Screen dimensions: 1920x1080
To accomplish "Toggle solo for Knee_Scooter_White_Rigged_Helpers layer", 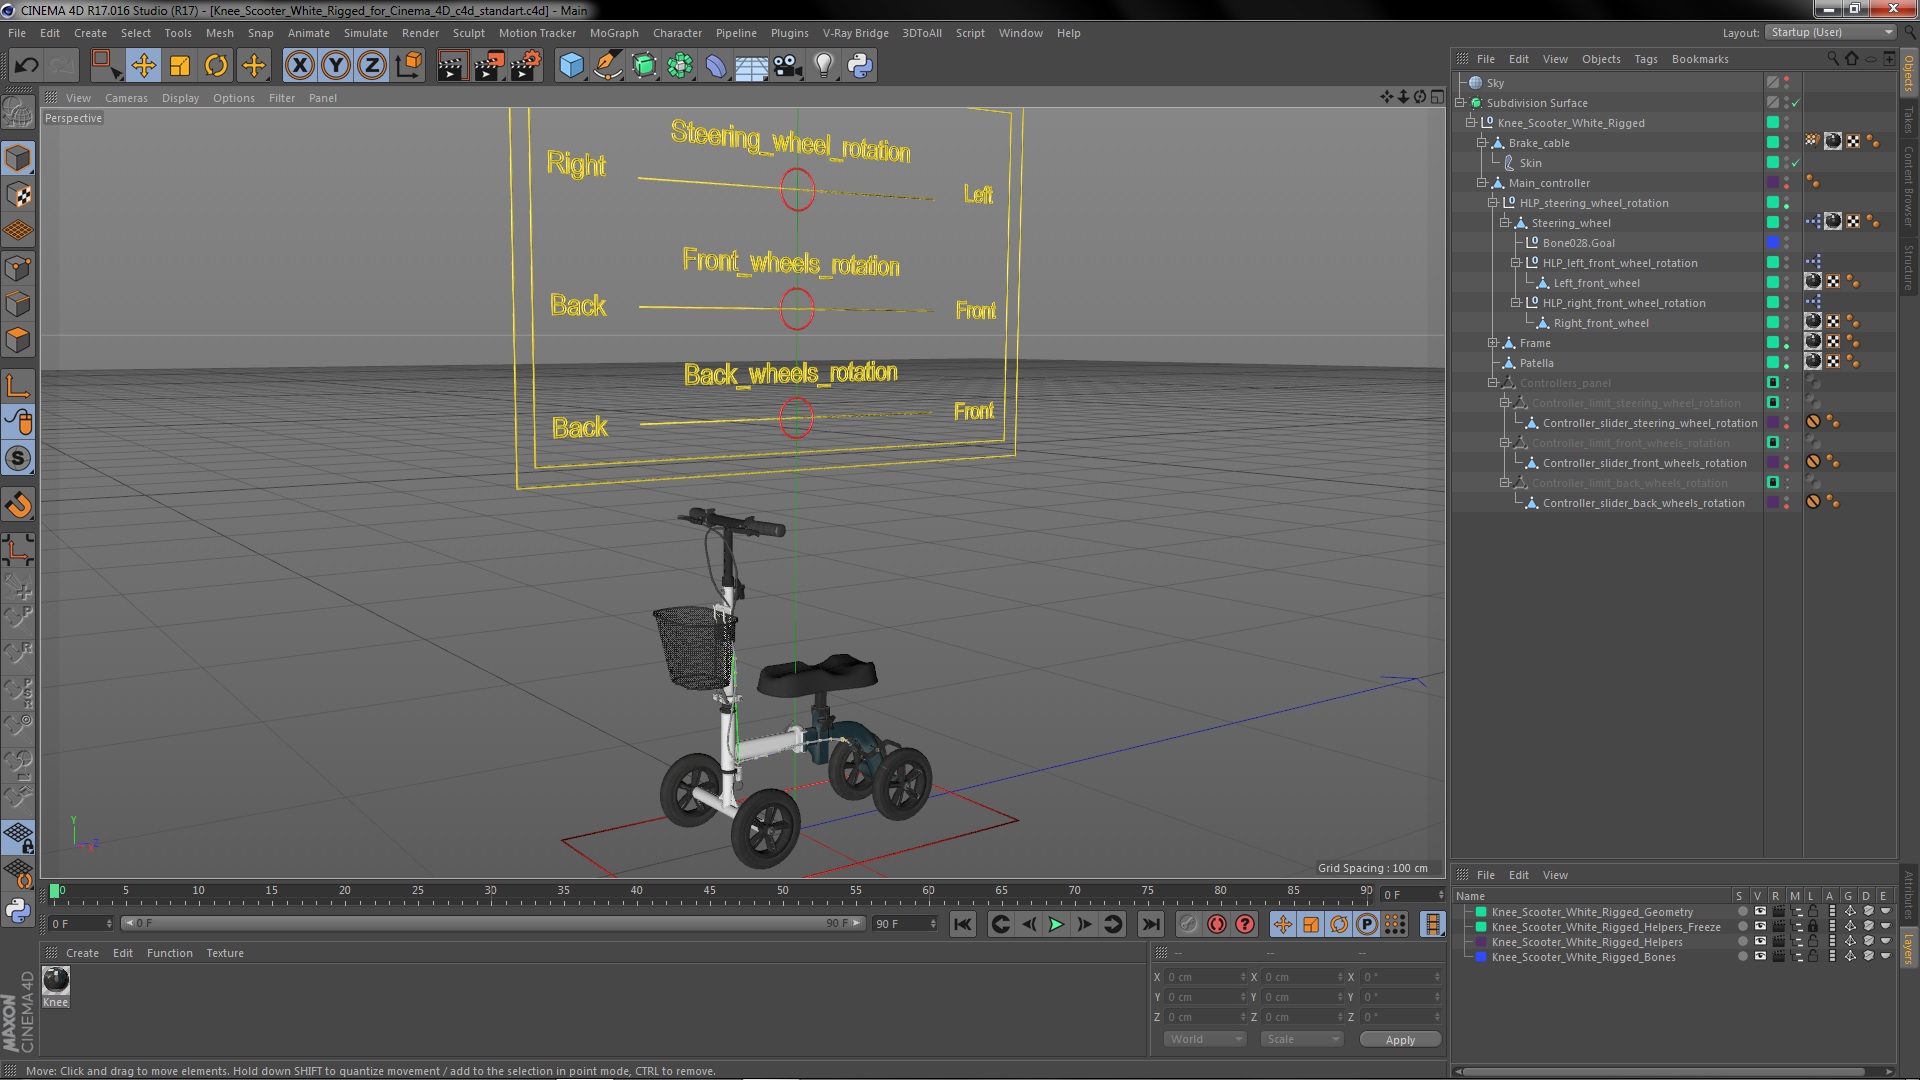I will pos(1742,942).
